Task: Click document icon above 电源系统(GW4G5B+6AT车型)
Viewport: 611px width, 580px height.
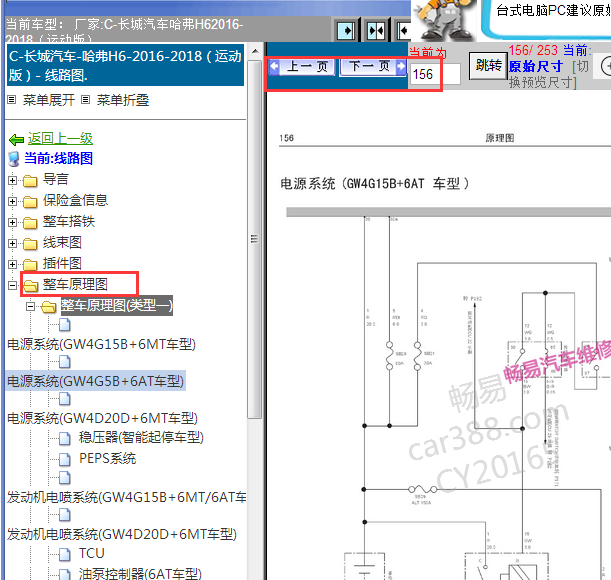Action: (65, 362)
